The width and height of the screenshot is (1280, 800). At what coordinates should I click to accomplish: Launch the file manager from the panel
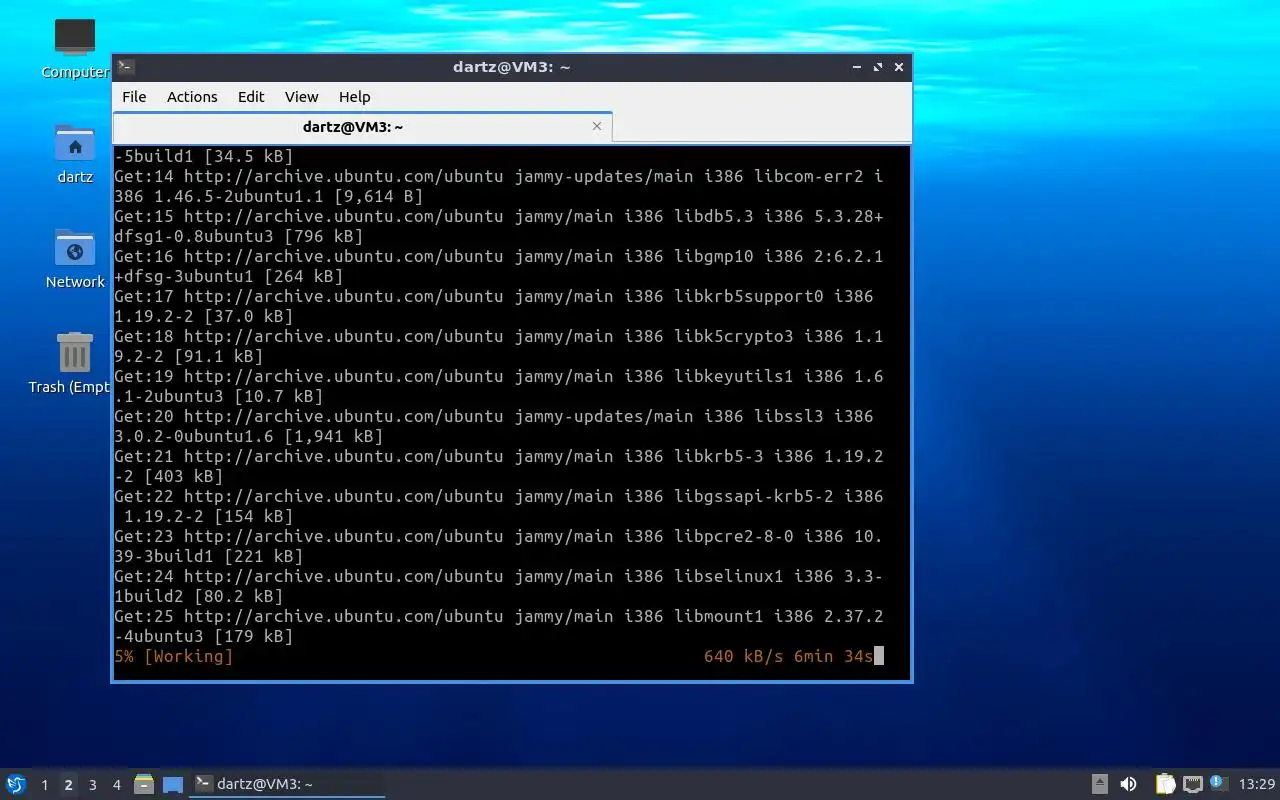[144, 784]
